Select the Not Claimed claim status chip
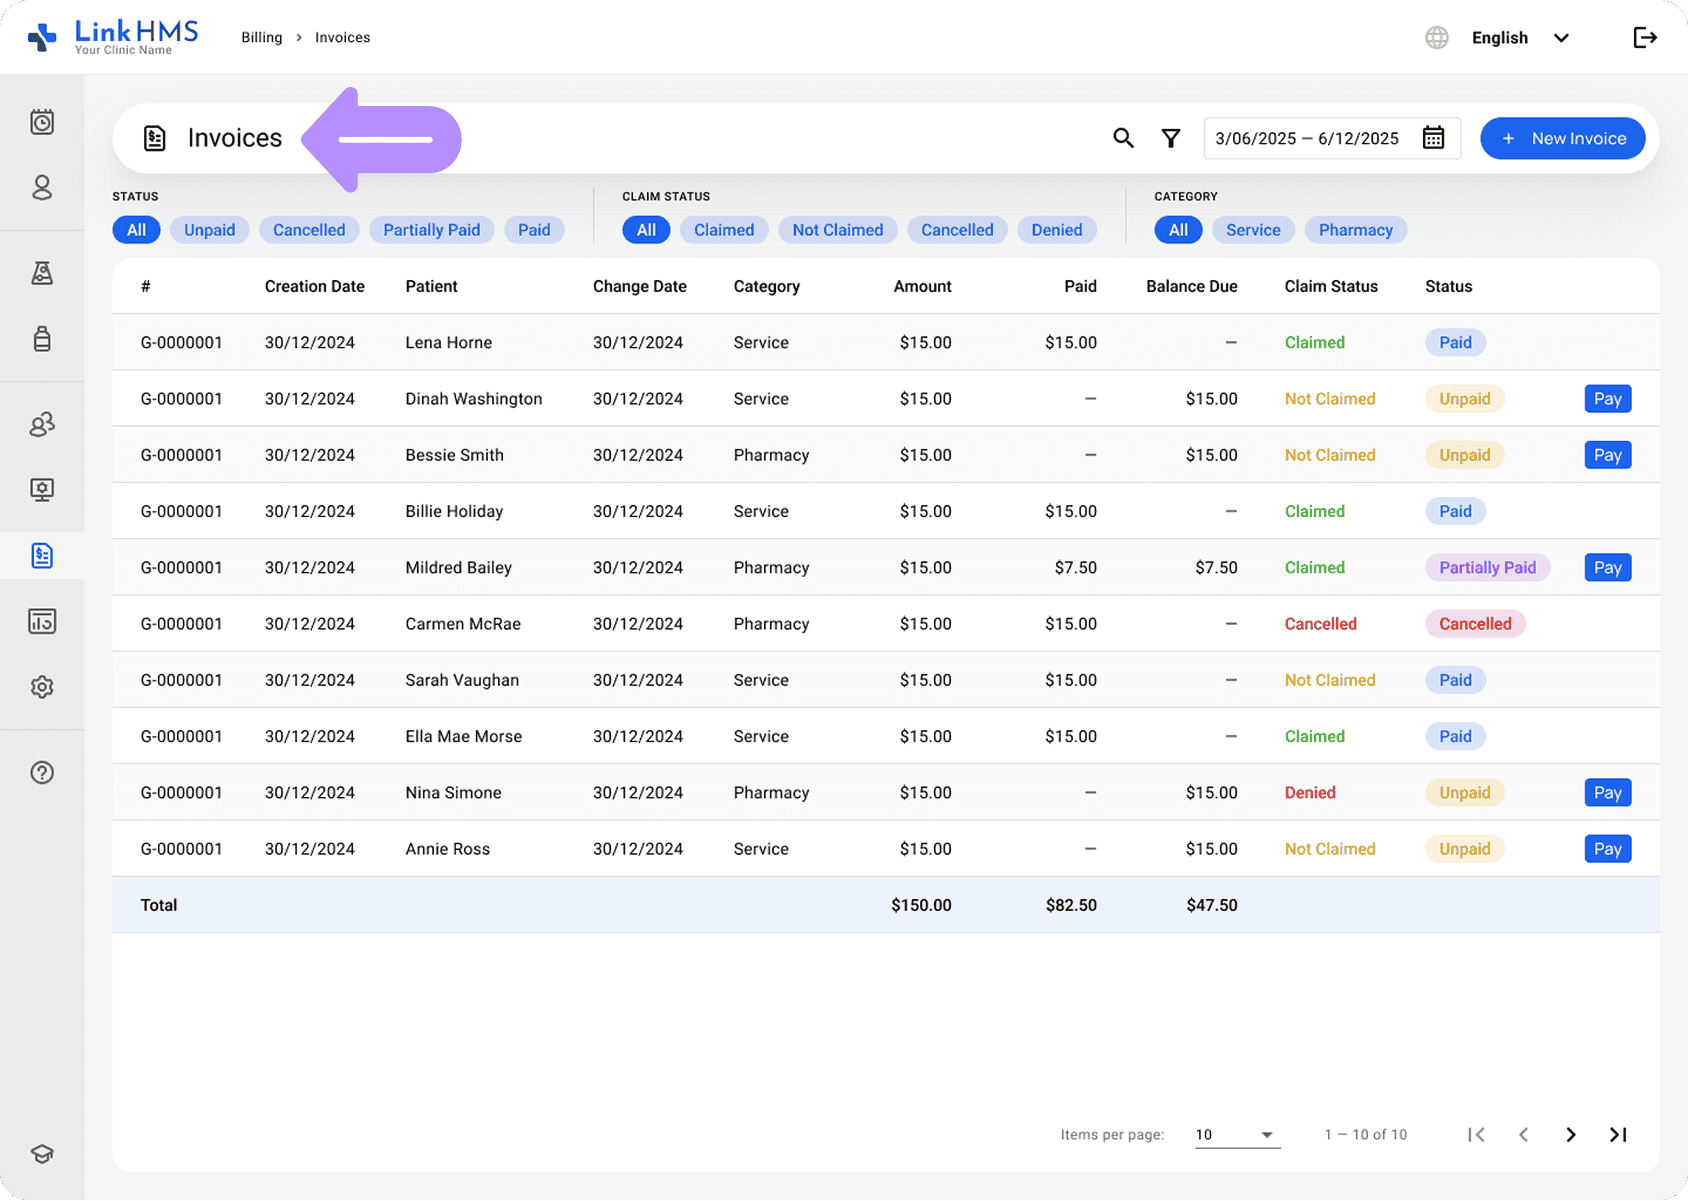1688x1201 pixels. [837, 230]
